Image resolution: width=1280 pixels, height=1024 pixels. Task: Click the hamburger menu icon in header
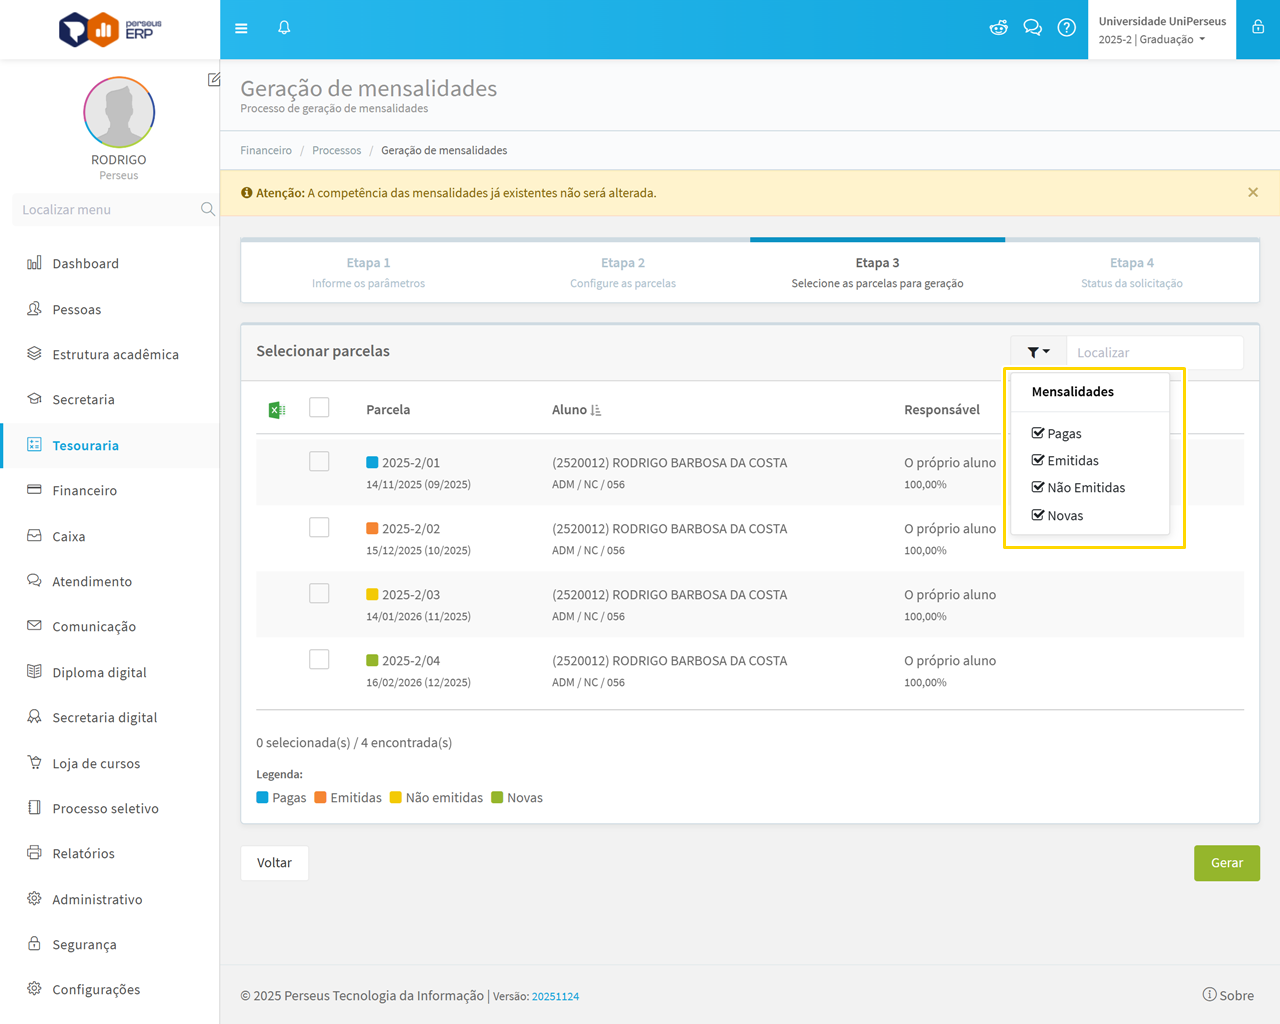[x=241, y=28]
